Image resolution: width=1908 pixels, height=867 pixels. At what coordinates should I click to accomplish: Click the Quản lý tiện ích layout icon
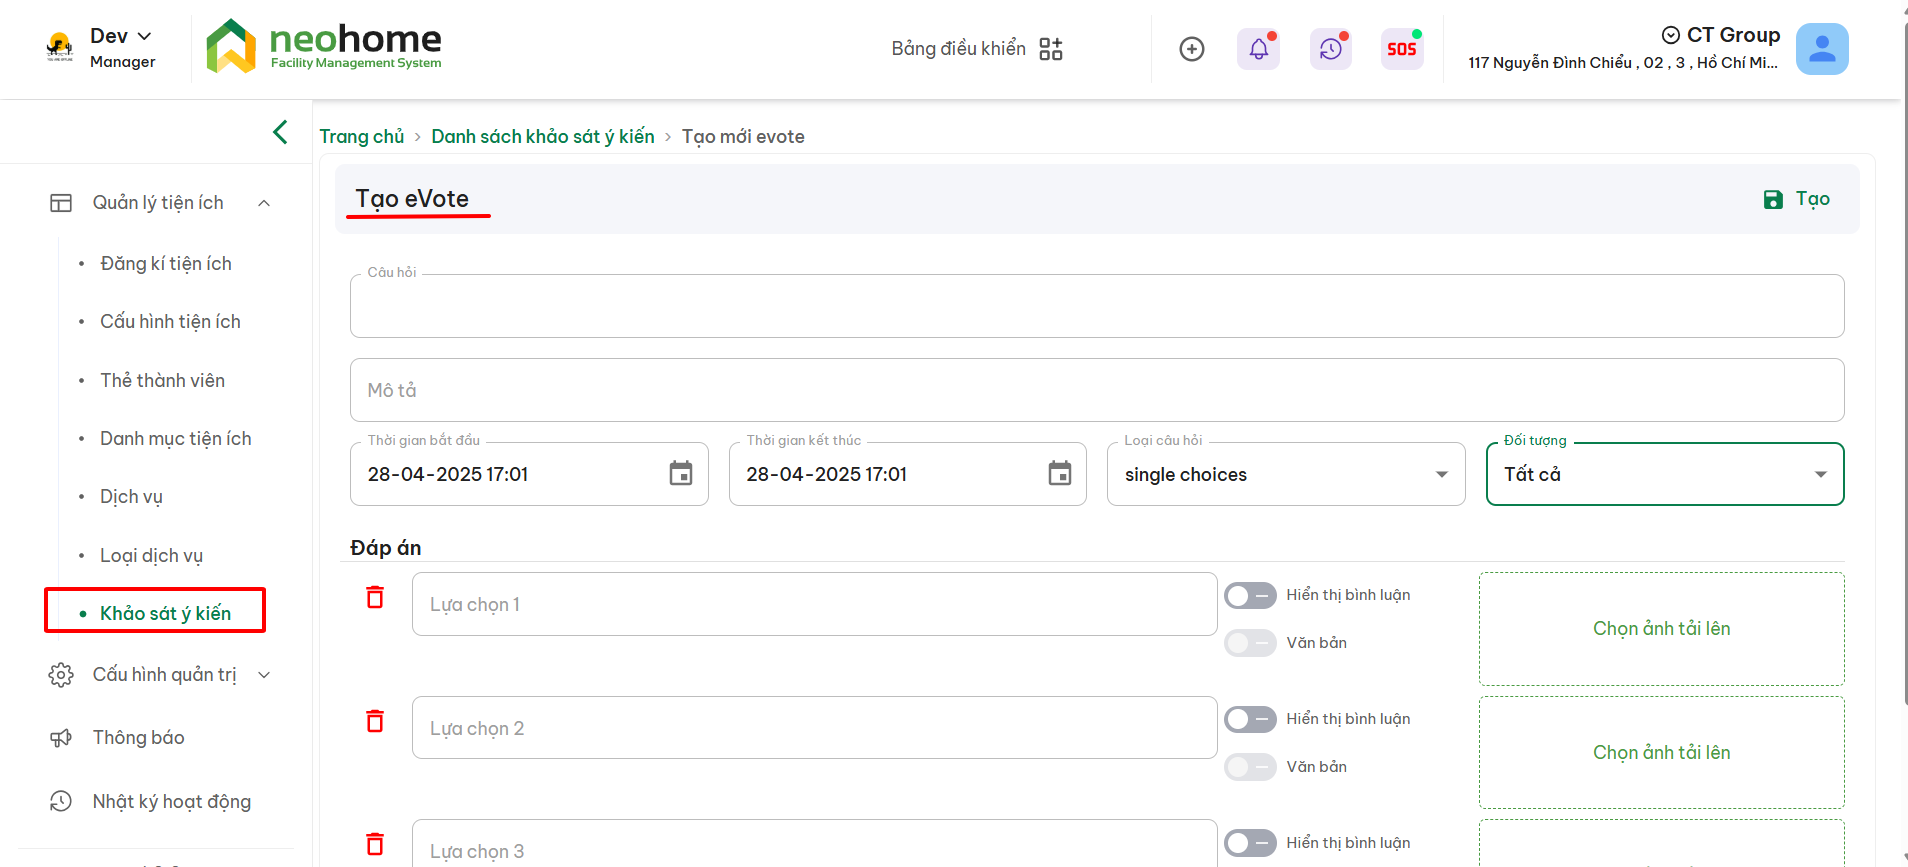pyautogui.click(x=61, y=203)
